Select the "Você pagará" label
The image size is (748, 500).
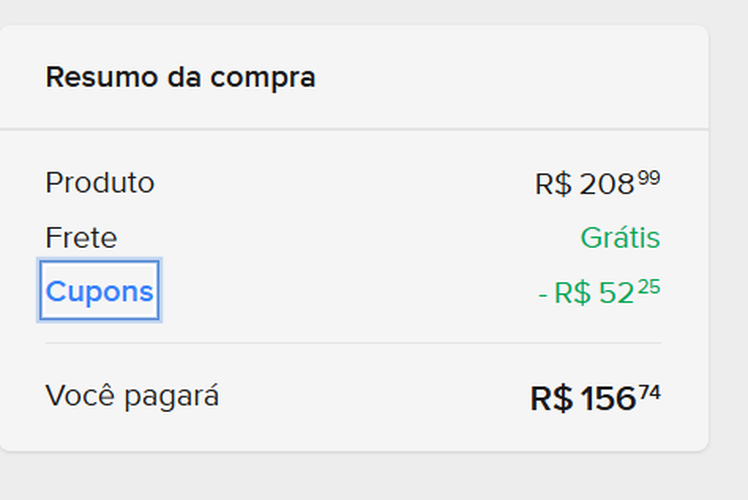coord(132,396)
